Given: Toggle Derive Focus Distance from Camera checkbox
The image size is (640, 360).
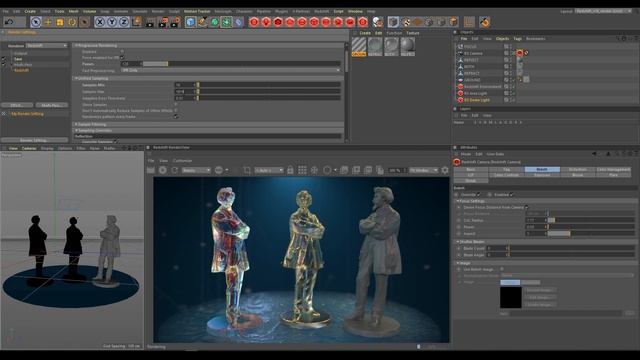Looking at the screenshot, I should click(527, 208).
